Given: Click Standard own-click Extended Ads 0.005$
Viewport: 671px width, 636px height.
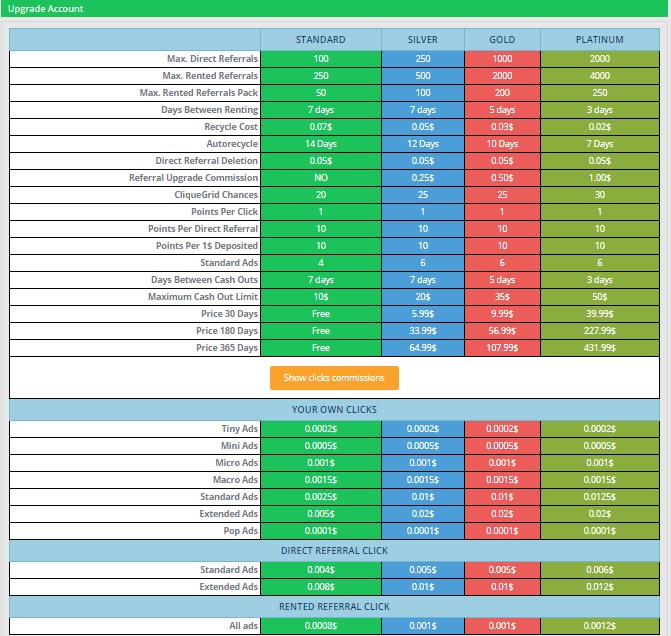Looking at the screenshot, I should point(321,514).
